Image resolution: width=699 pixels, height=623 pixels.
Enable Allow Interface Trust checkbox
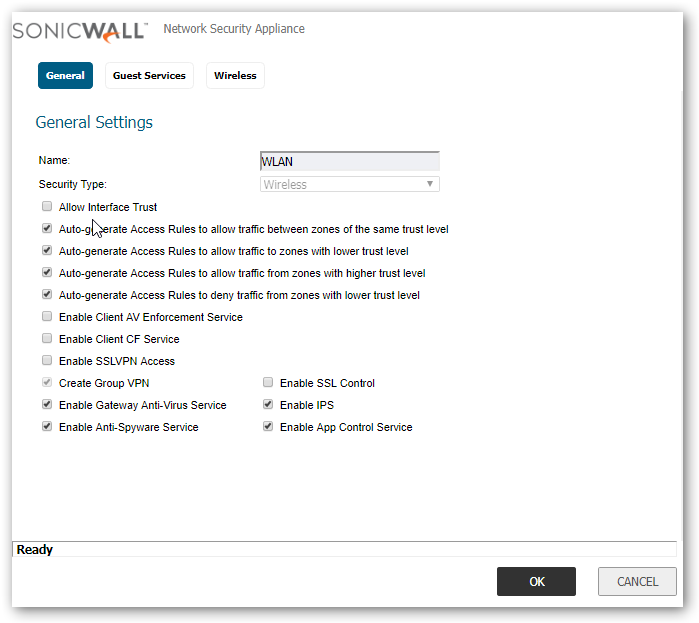pyautogui.click(x=47, y=207)
